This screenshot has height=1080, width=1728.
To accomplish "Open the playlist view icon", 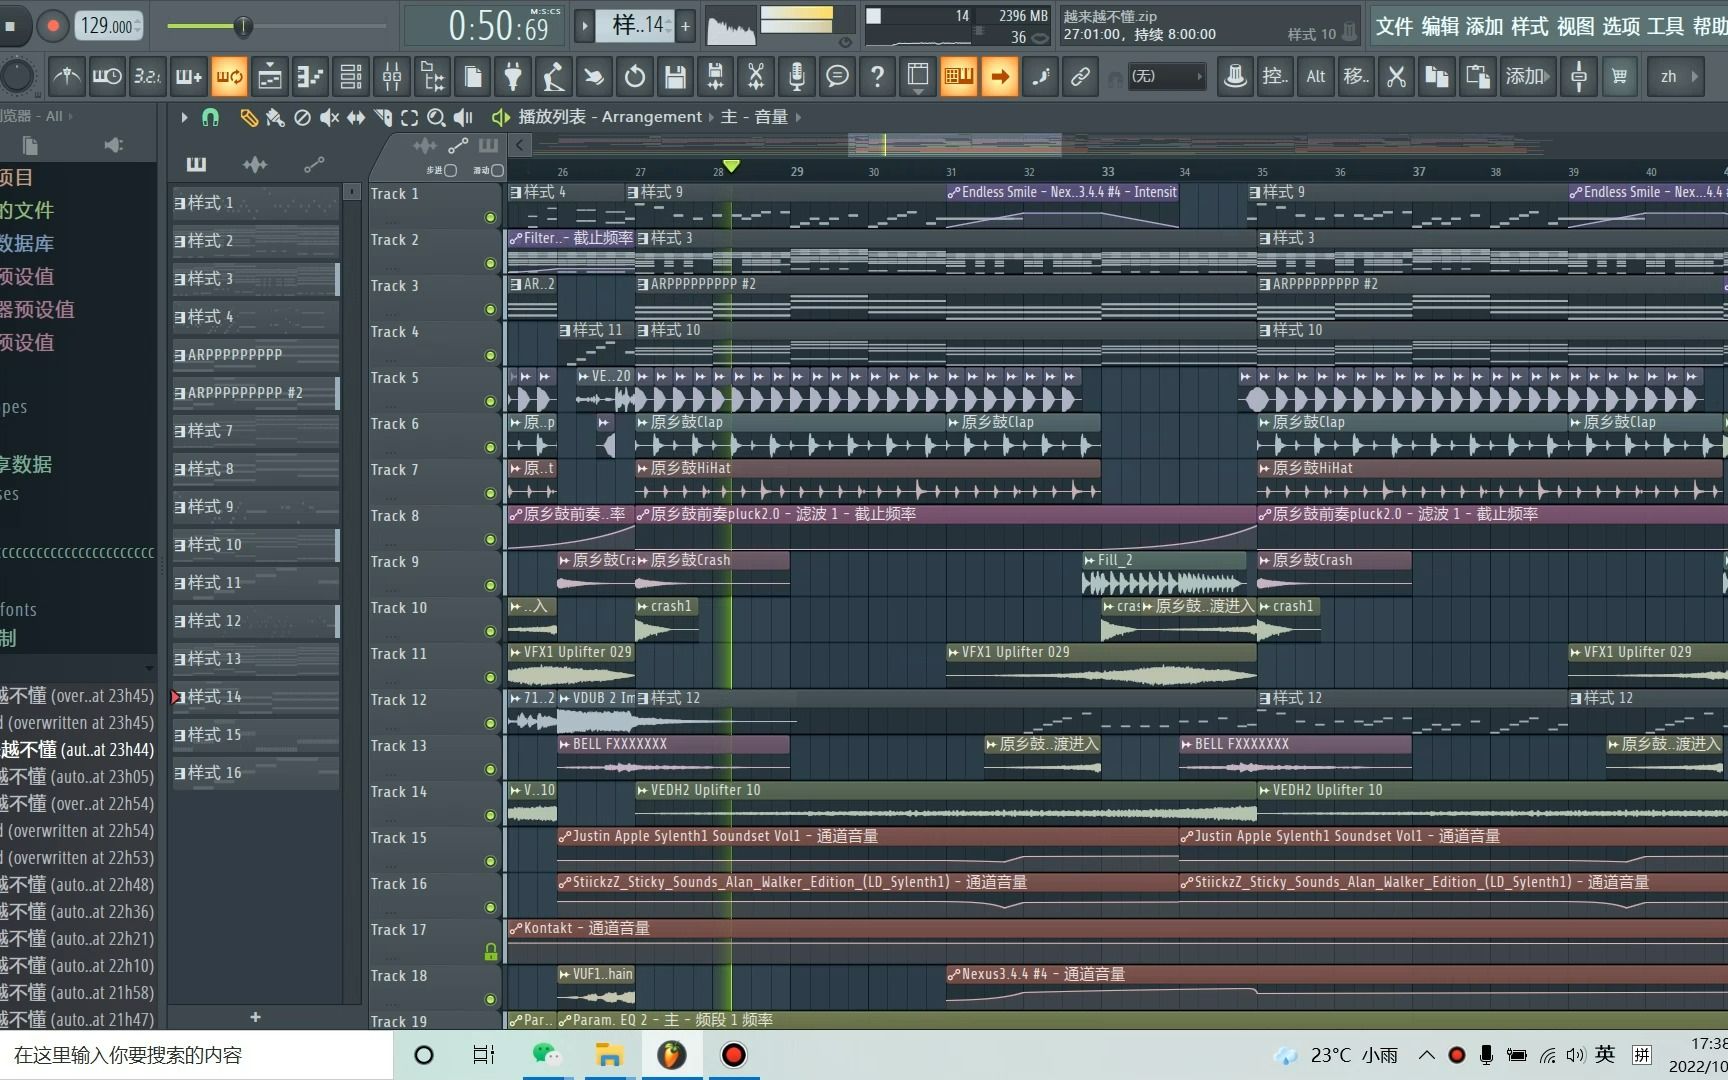I will (270, 76).
